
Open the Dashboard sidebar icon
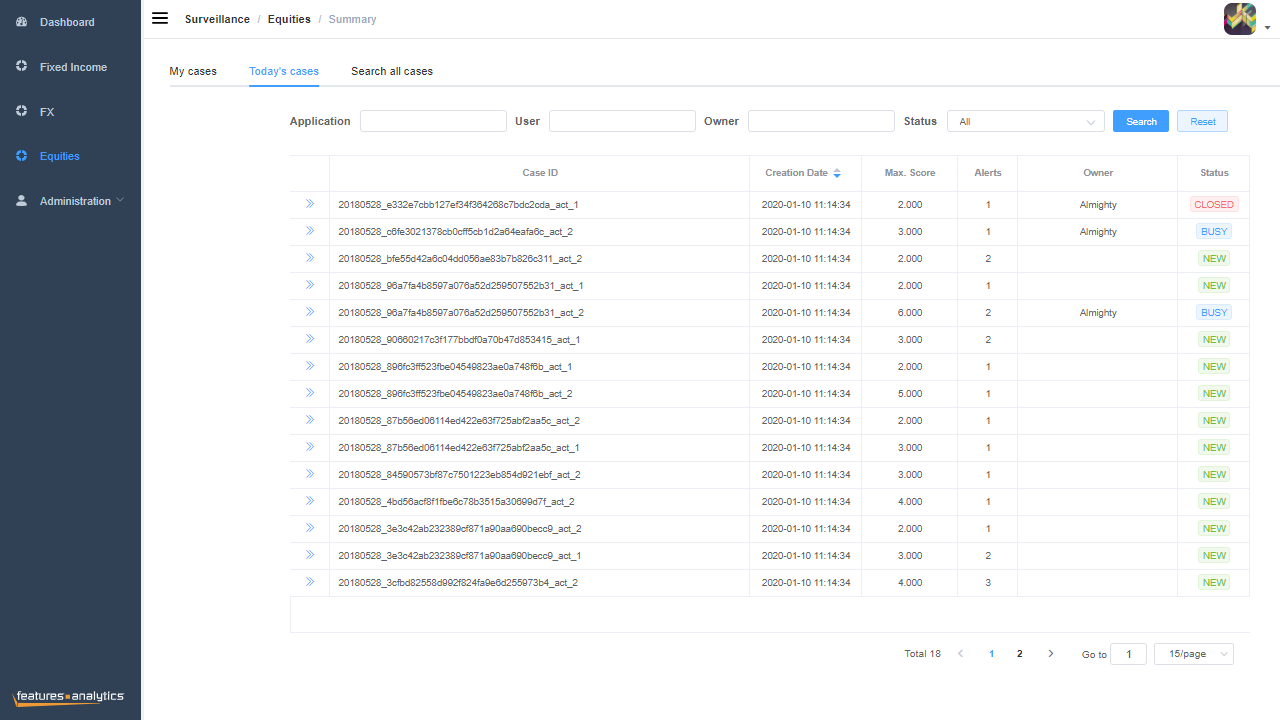pos(22,21)
